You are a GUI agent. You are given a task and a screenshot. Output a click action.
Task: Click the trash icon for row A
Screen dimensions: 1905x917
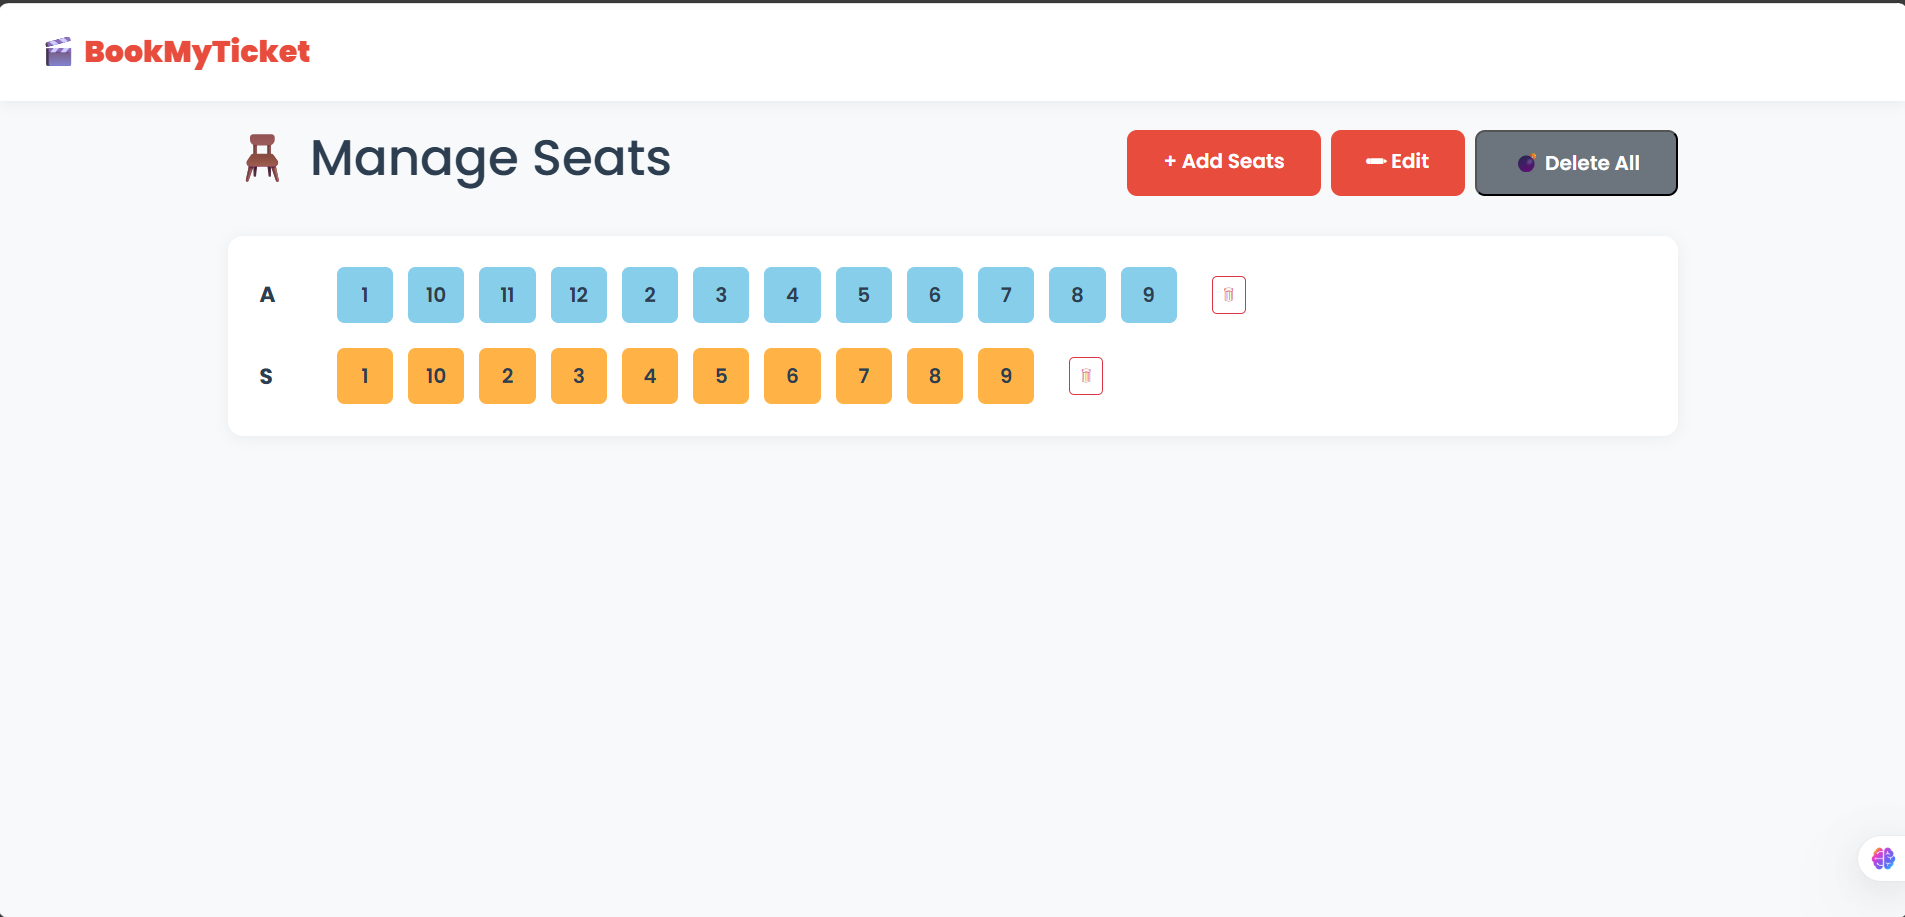click(x=1228, y=294)
